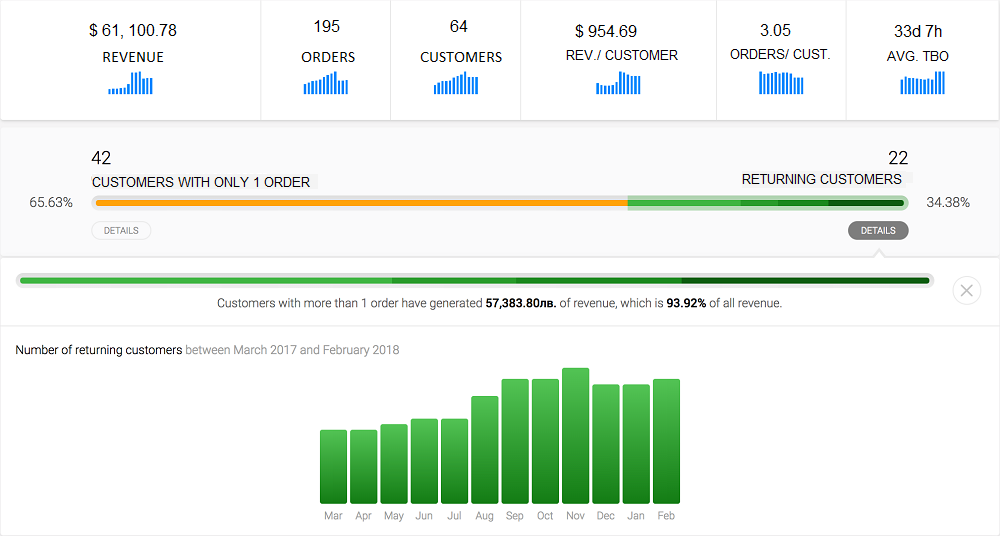Click the November bar in the chart
This screenshot has width=1000, height=536.
click(575, 436)
